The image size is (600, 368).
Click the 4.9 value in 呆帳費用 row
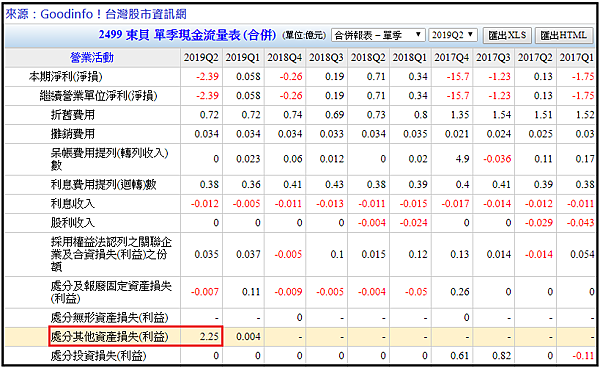(x=462, y=159)
